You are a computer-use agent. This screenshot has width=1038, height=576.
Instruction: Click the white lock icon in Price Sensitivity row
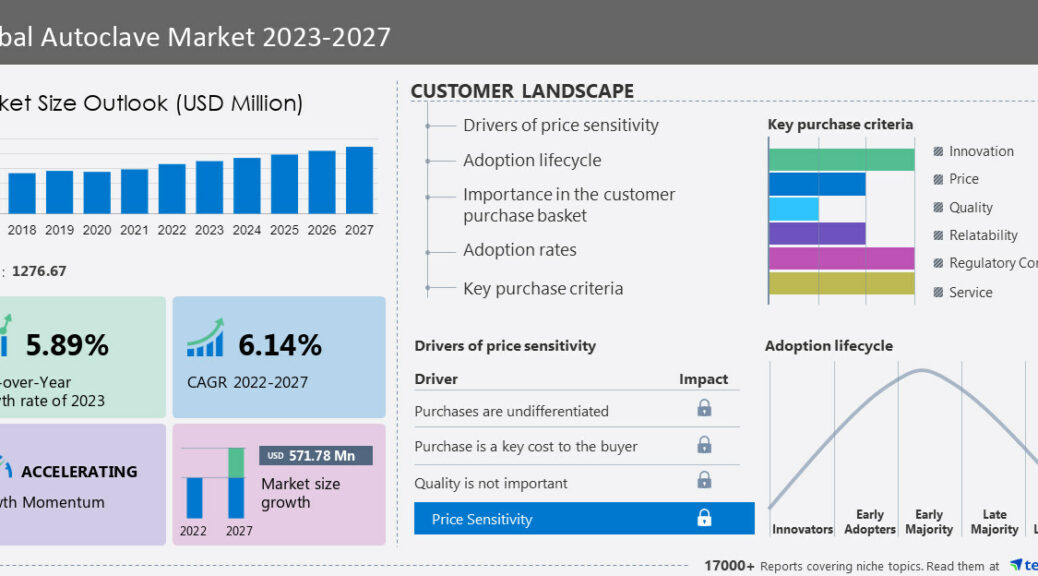click(704, 518)
